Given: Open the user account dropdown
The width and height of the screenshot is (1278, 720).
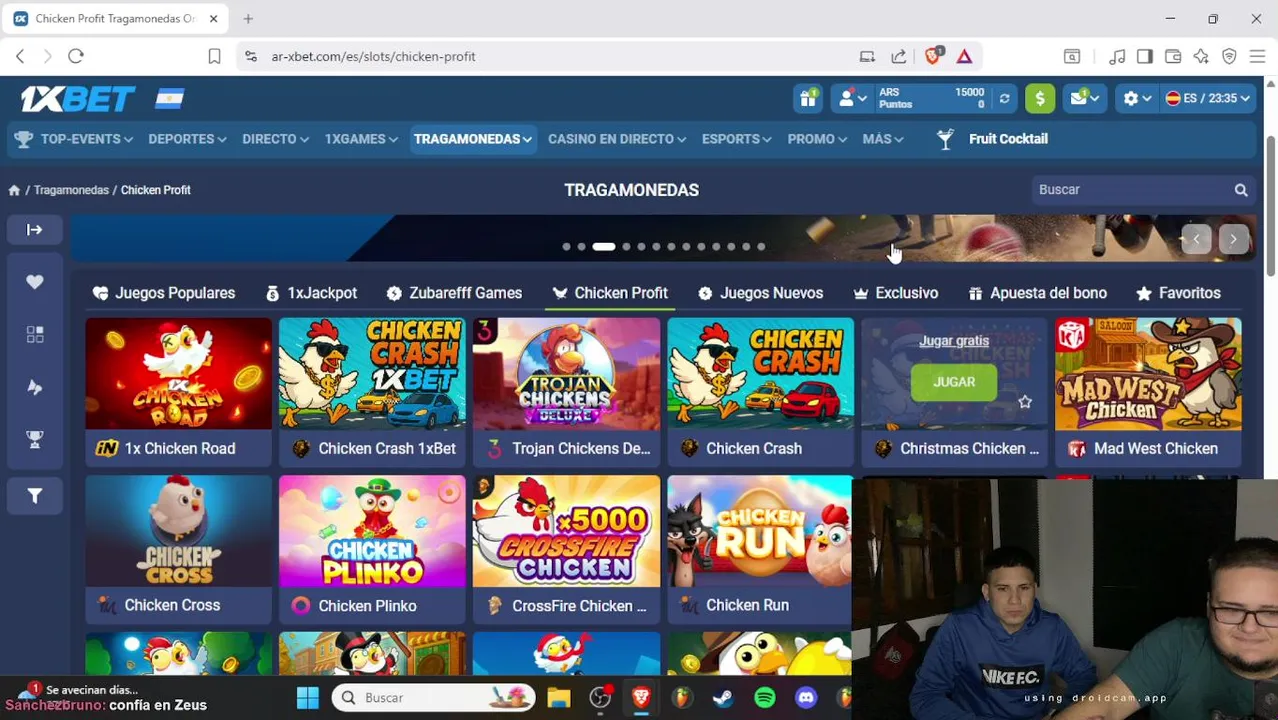Looking at the screenshot, I should tap(853, 98).
